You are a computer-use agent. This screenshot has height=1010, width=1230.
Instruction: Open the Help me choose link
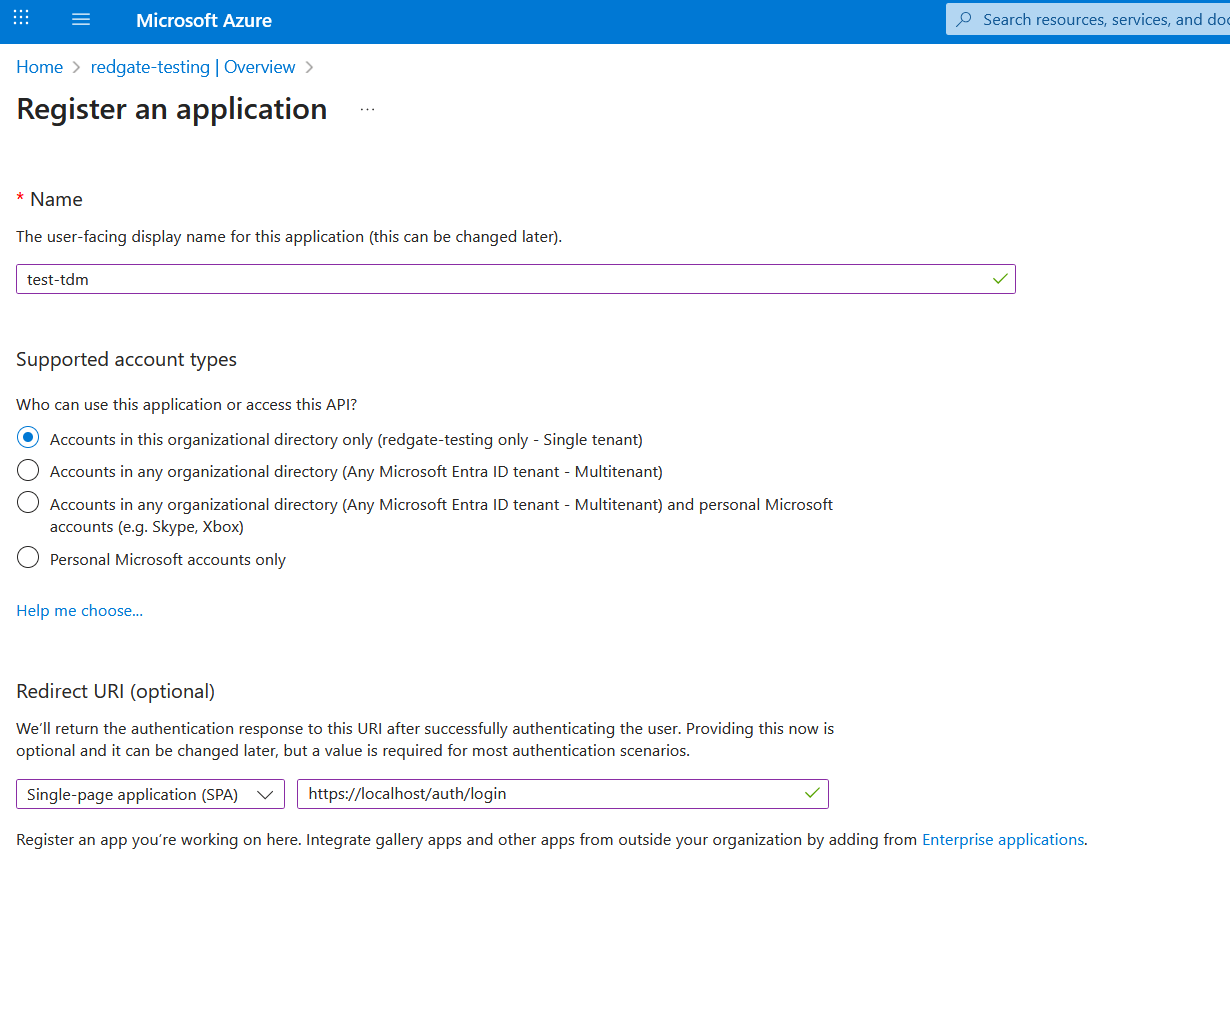[x=79, y=610]
